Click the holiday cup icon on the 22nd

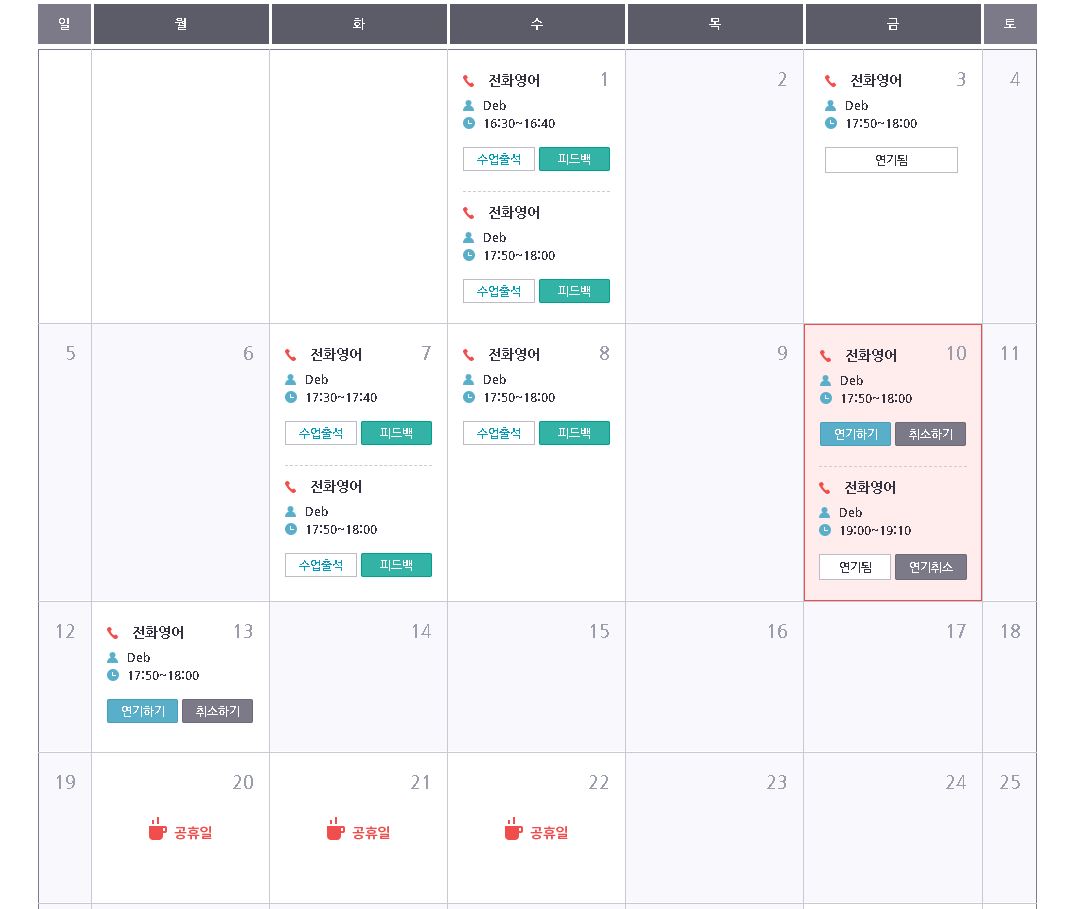tap(513, 829)
